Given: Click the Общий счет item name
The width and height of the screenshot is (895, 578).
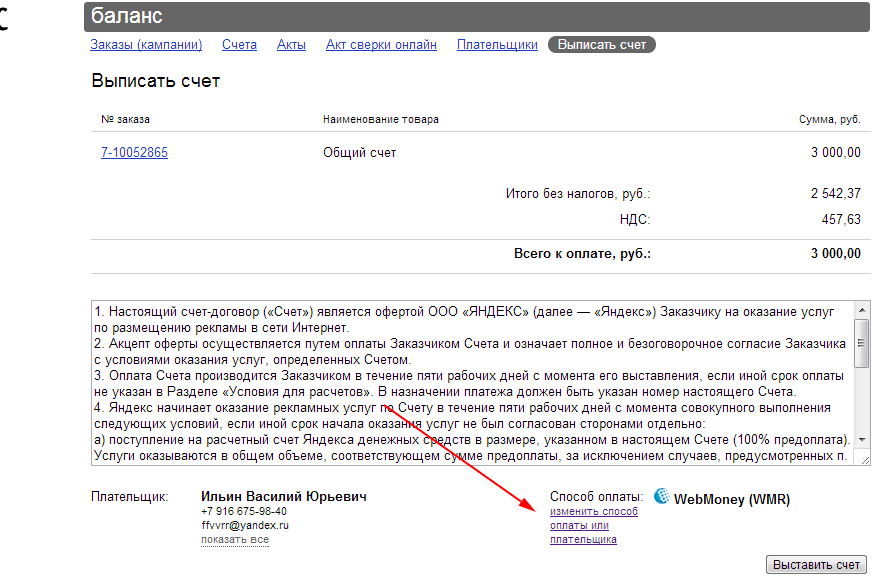Looking at the screenshot, I should [x=360, y=153].
